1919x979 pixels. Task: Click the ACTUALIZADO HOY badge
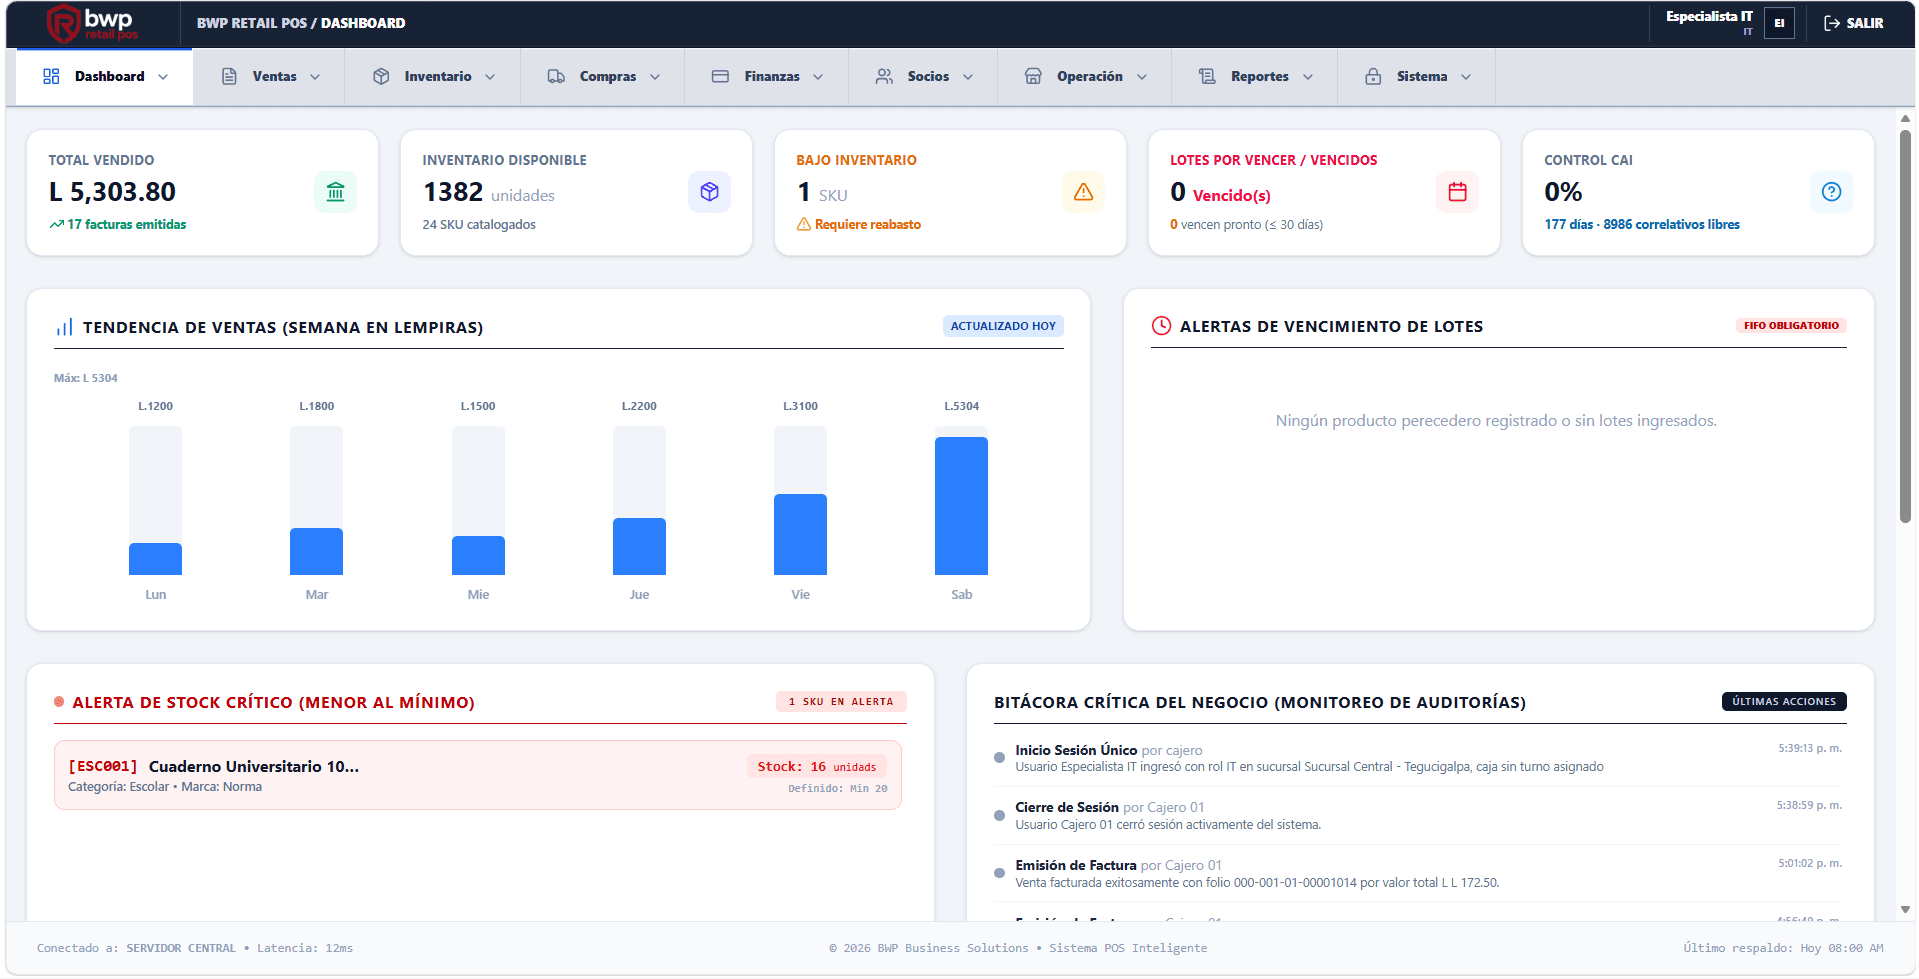point(1003,326)
